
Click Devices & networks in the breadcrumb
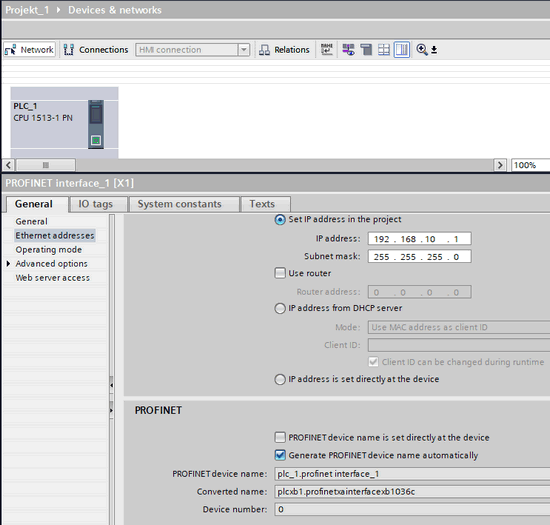pos(115,10)
